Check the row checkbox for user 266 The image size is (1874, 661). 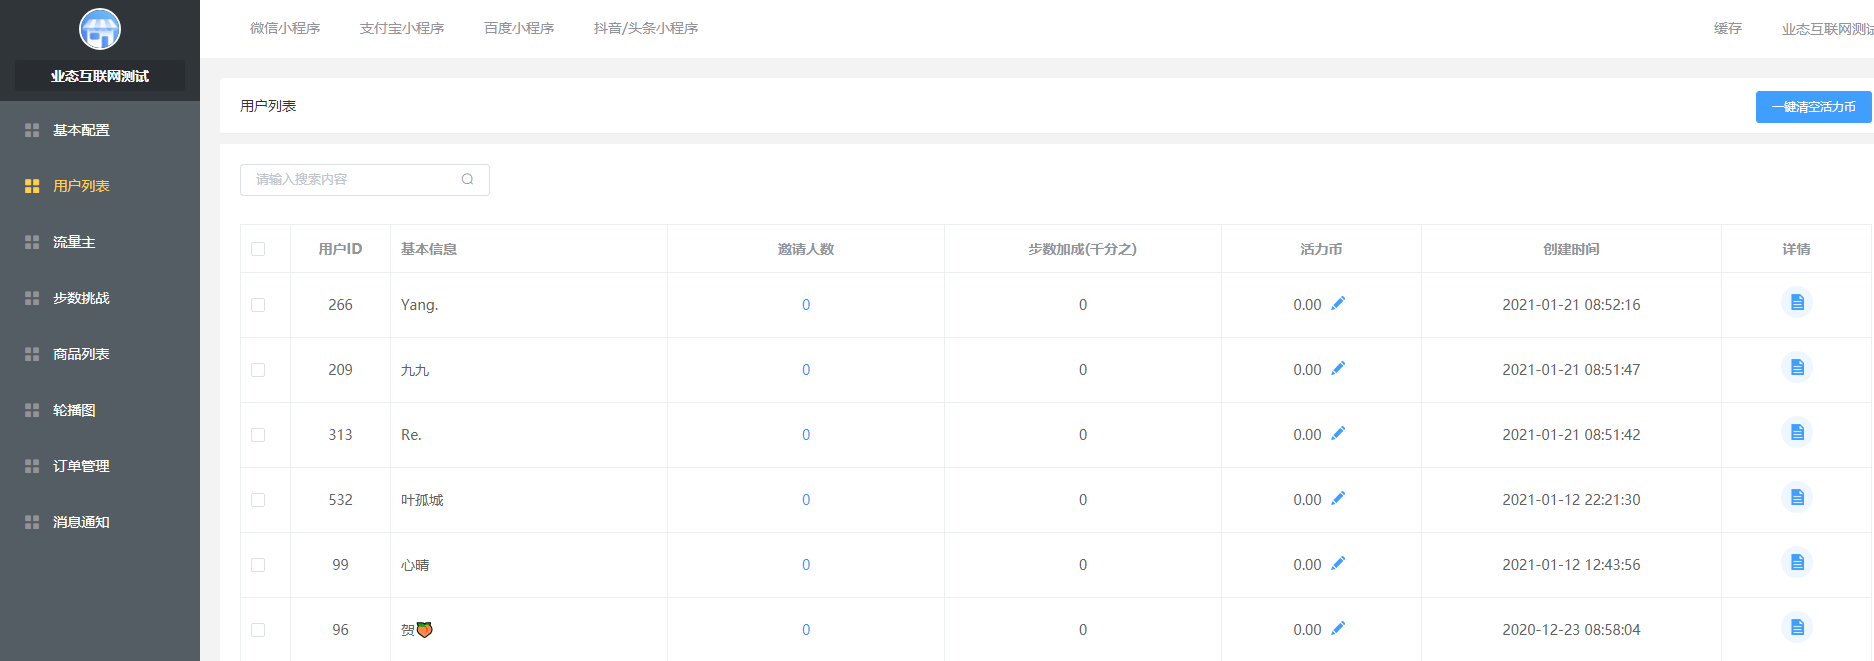[258, 305]
